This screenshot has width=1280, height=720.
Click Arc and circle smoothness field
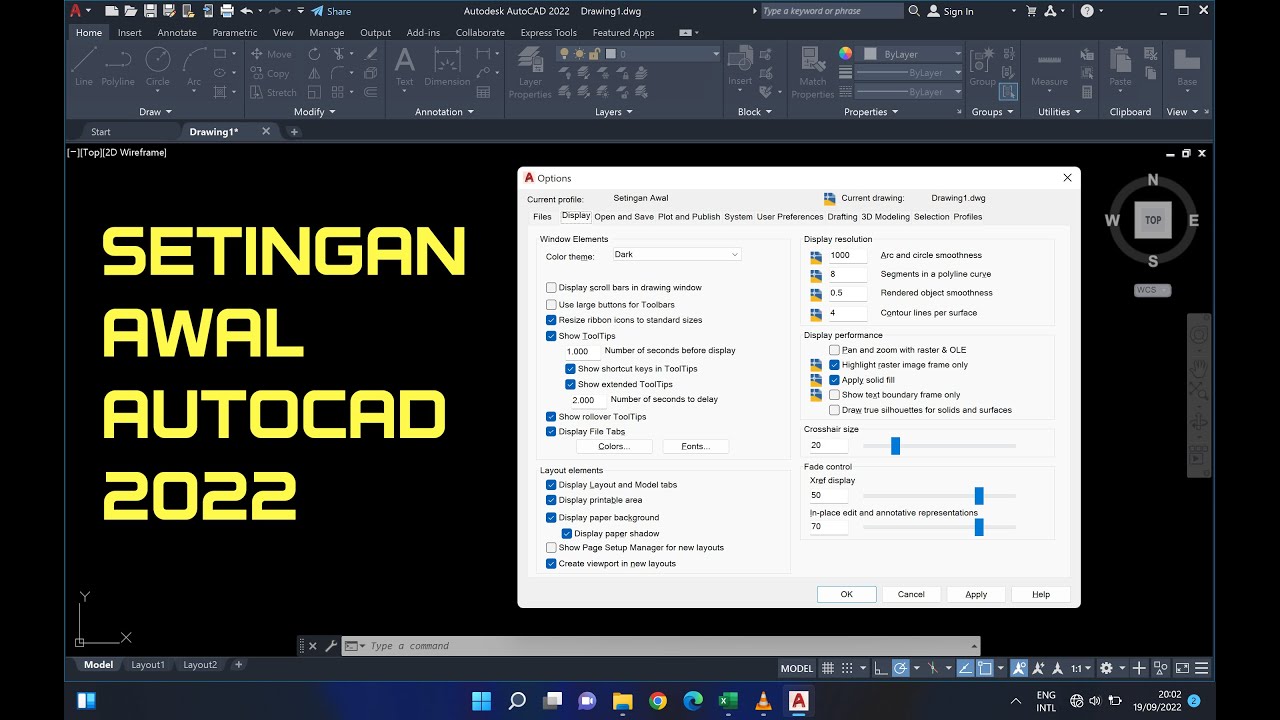(846, 256)
